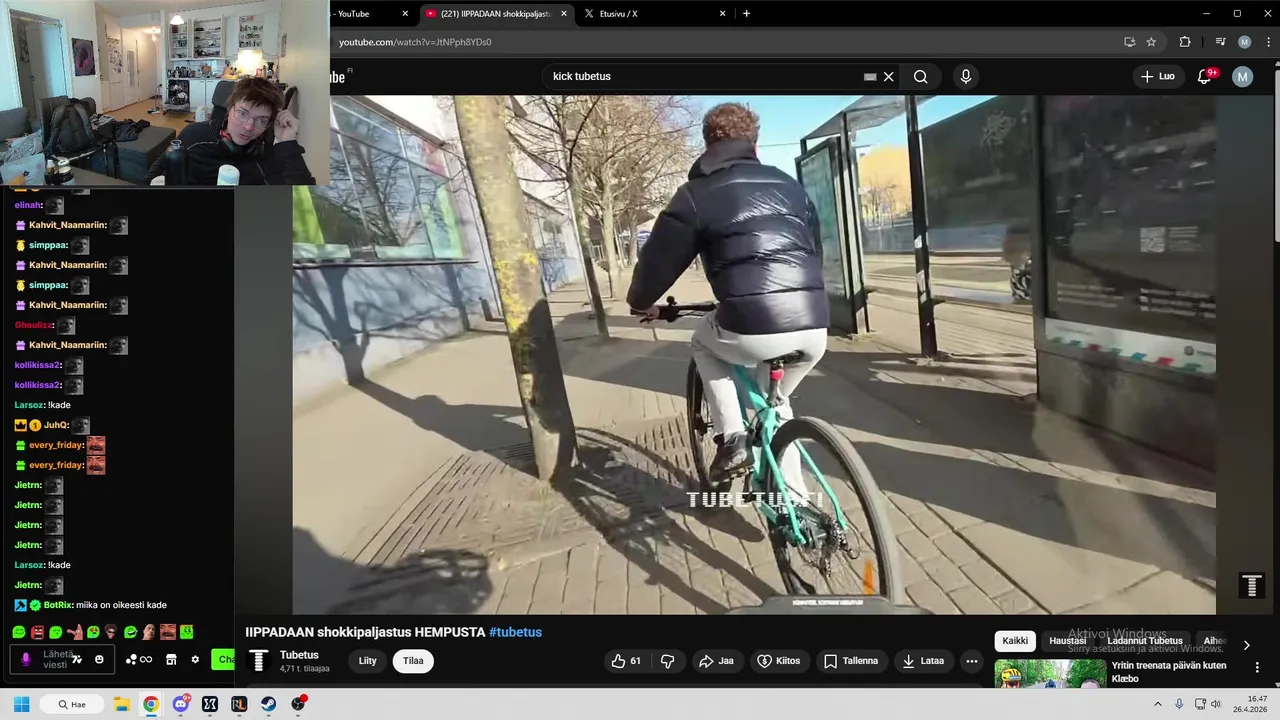Like the video with thumbs up
The width and height of the screenshot is (1280, 720).
627,661
